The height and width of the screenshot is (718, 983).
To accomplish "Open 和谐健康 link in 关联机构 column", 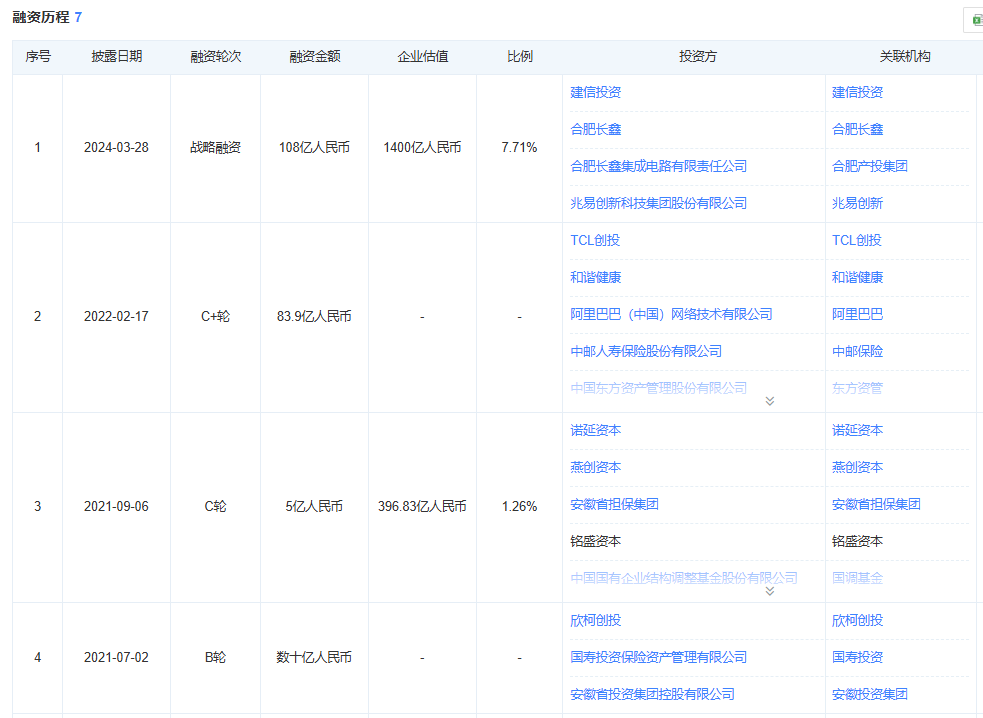I will coord(857,277).
